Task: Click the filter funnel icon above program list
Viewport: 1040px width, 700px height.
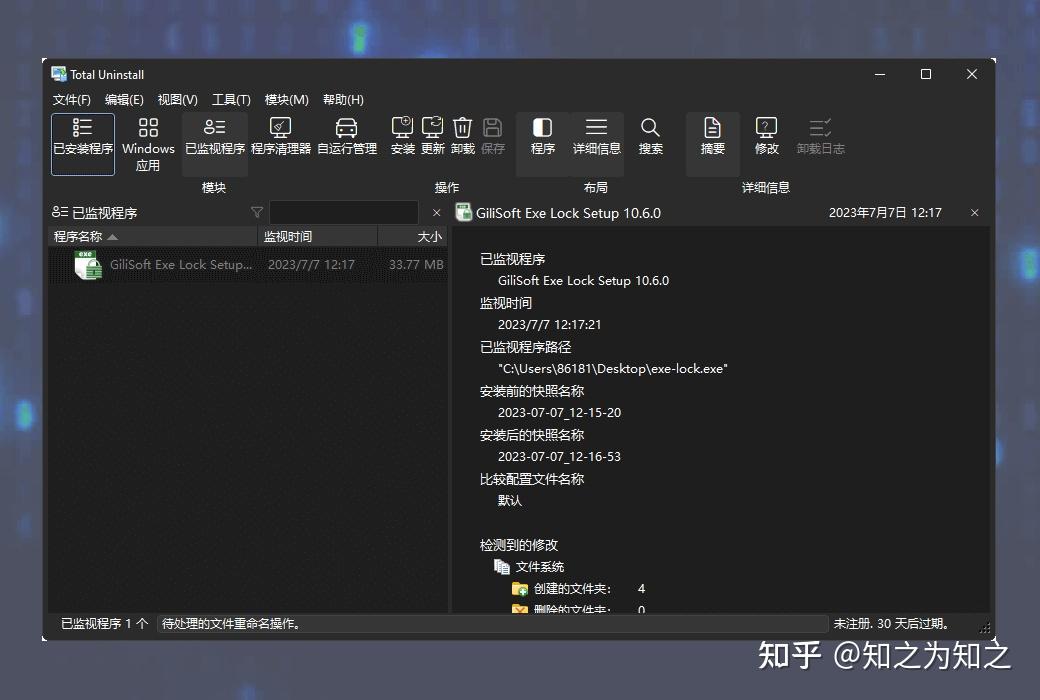Action: pos(257,212)
